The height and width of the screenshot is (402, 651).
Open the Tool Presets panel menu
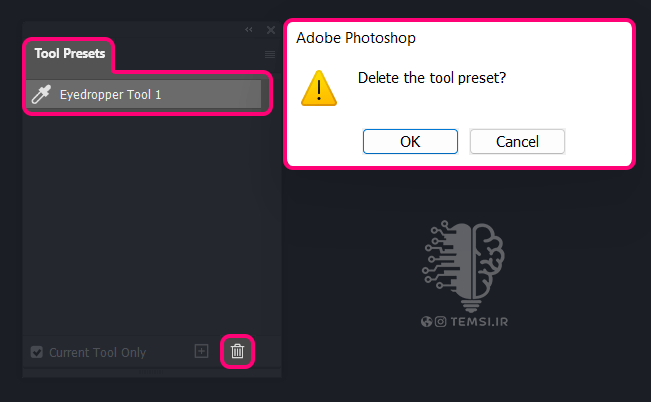[x=270, y=54]
